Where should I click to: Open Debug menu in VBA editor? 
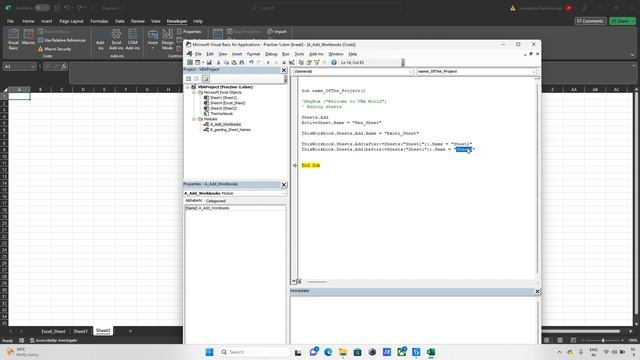(271, 54)
